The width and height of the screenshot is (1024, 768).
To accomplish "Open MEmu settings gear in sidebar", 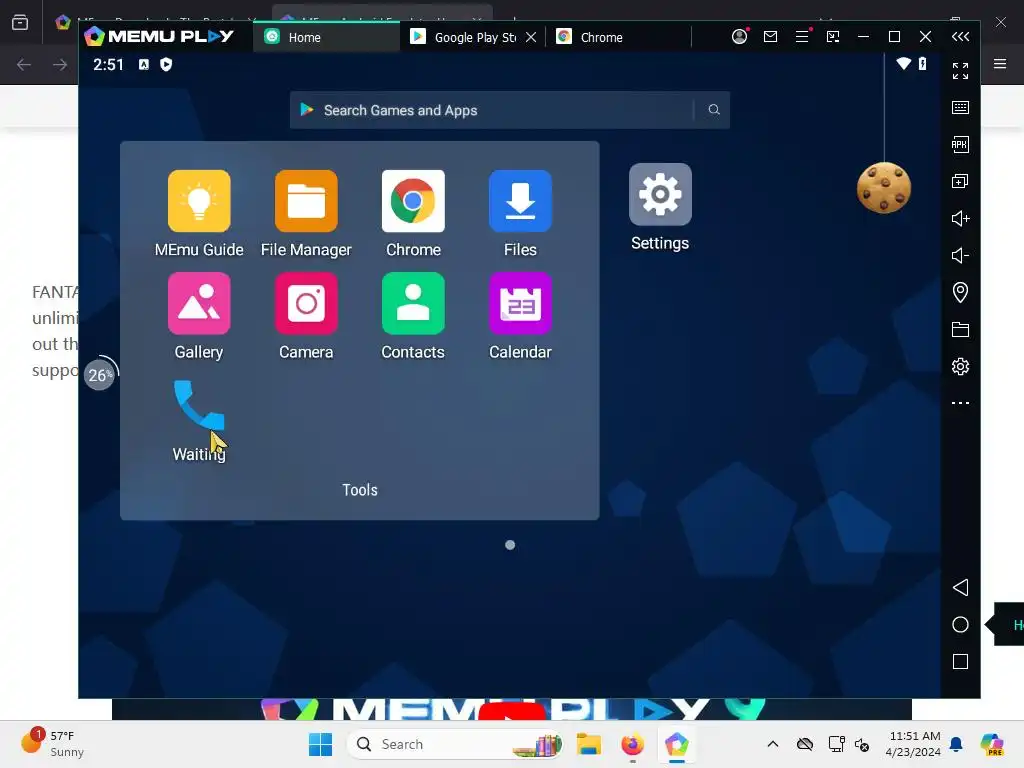I will coord(960,366).
